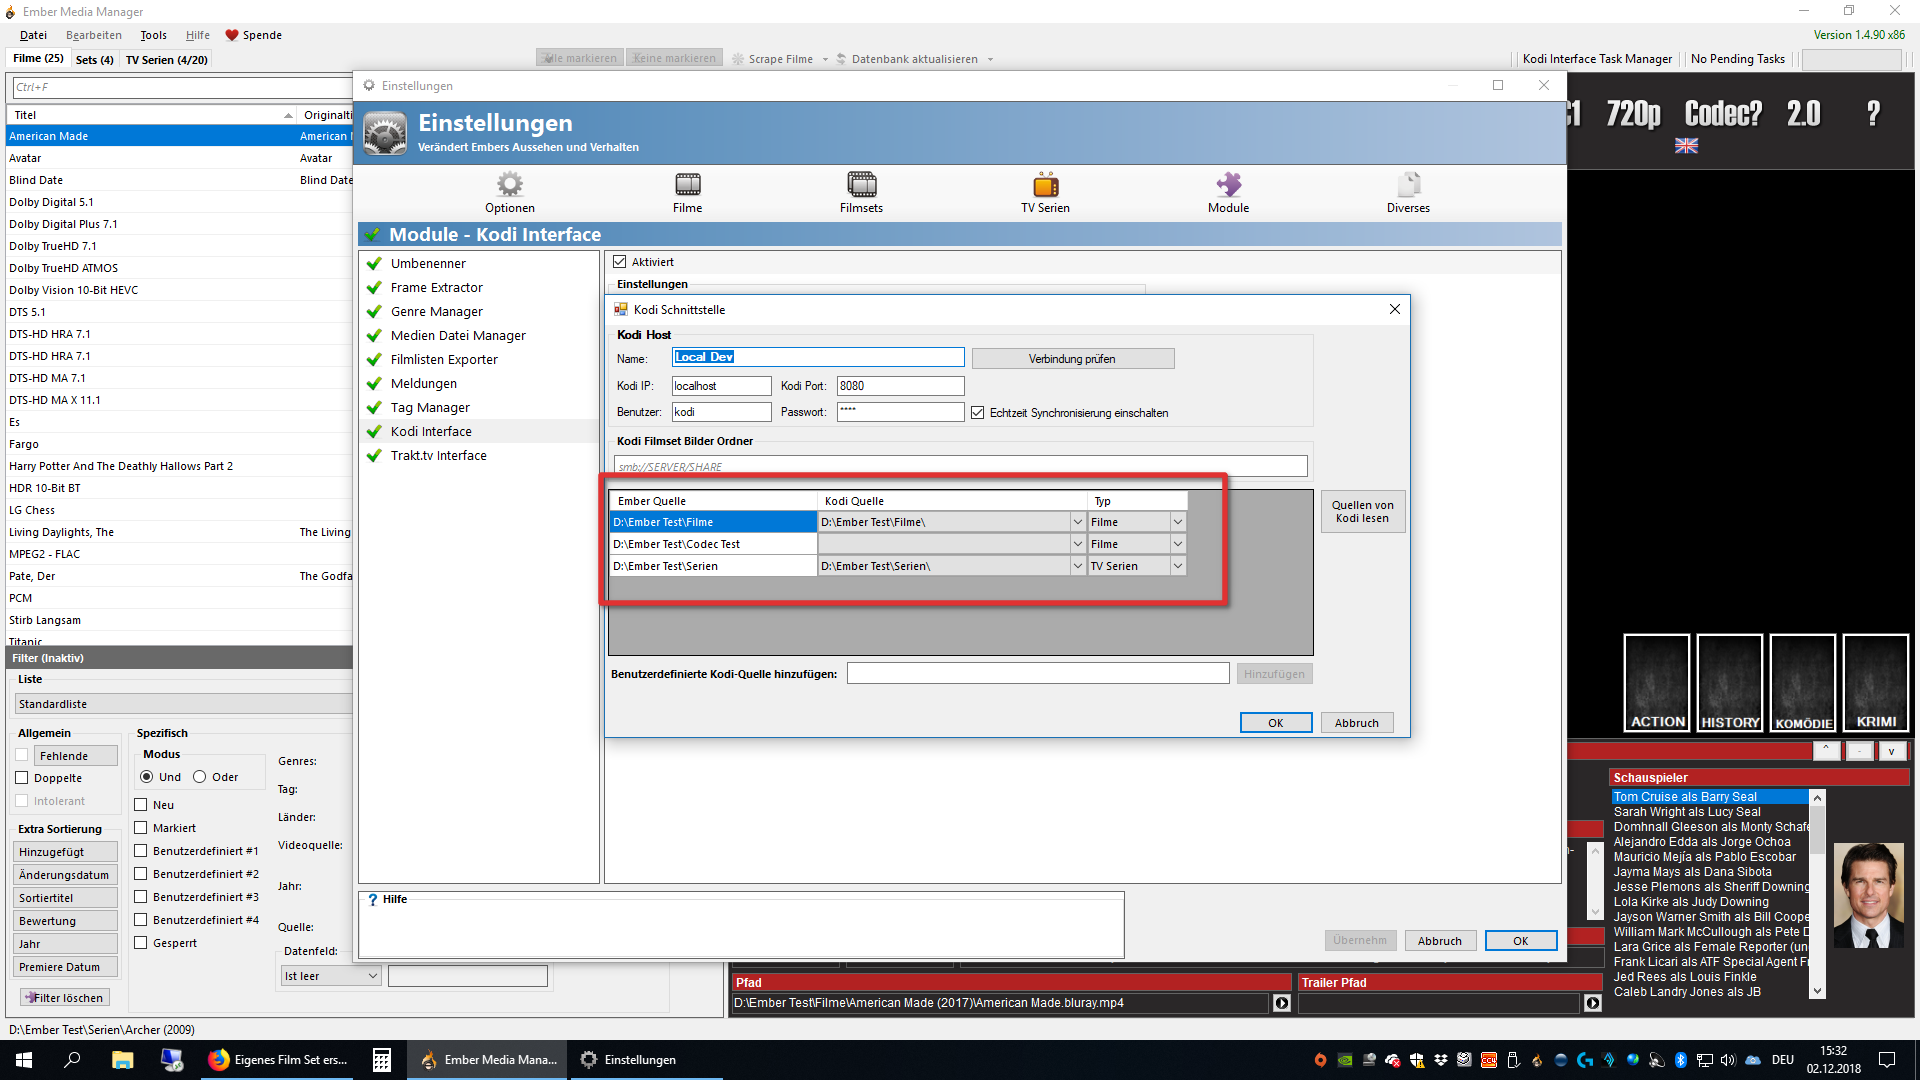This screenshot has width=1920, height=1080.
Task: Switch to the Sets (4) tab
Action: coord(95,60)
